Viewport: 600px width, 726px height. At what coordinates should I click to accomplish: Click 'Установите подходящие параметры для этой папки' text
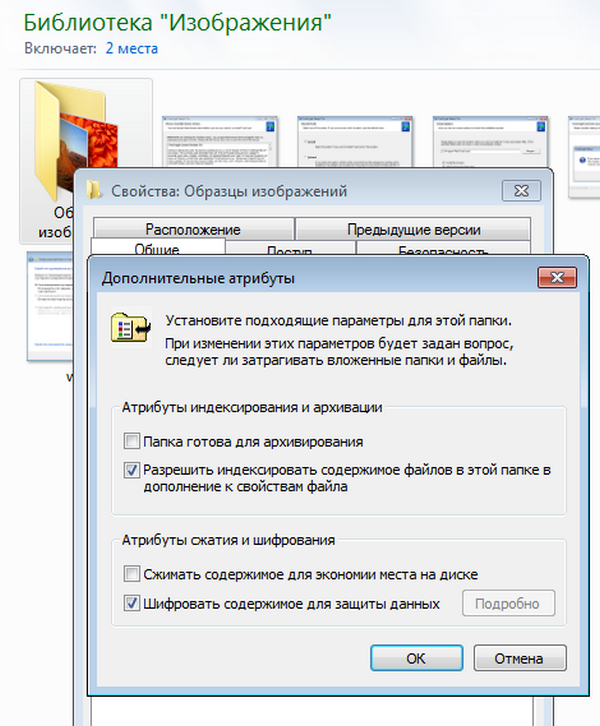pos(338,320)
